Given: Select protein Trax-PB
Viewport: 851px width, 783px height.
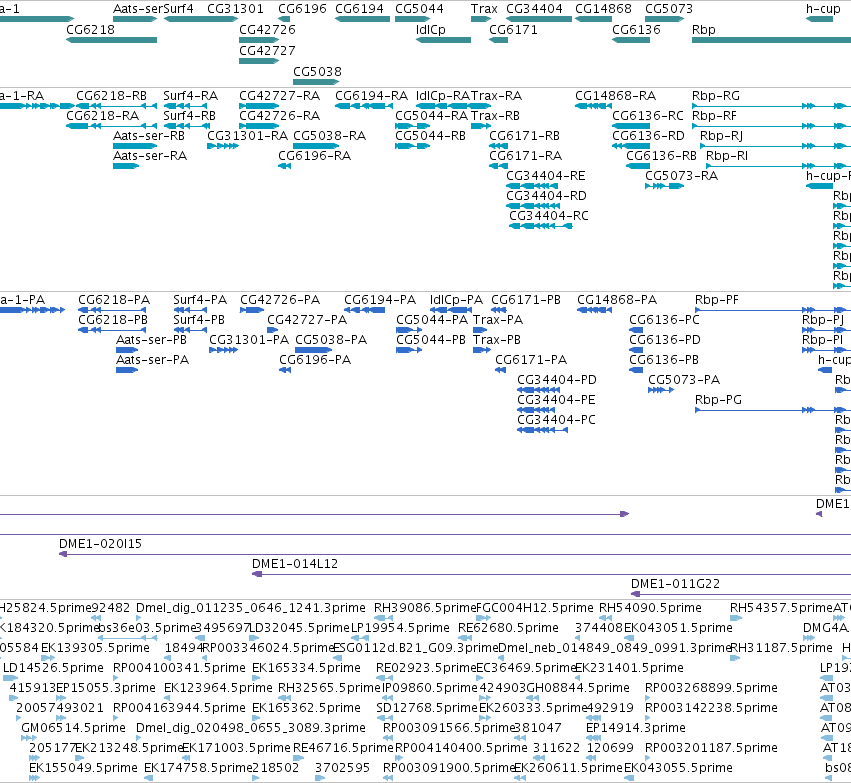Looking at the screenshot, I should click(497, 340).
